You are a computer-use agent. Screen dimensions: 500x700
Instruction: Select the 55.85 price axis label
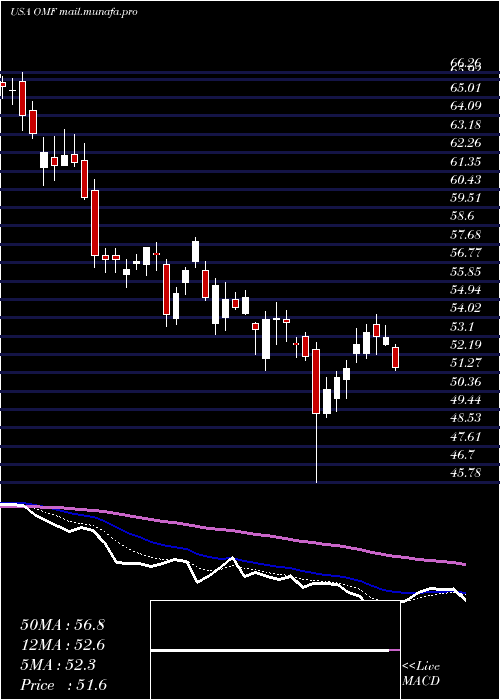click(466, 271)
